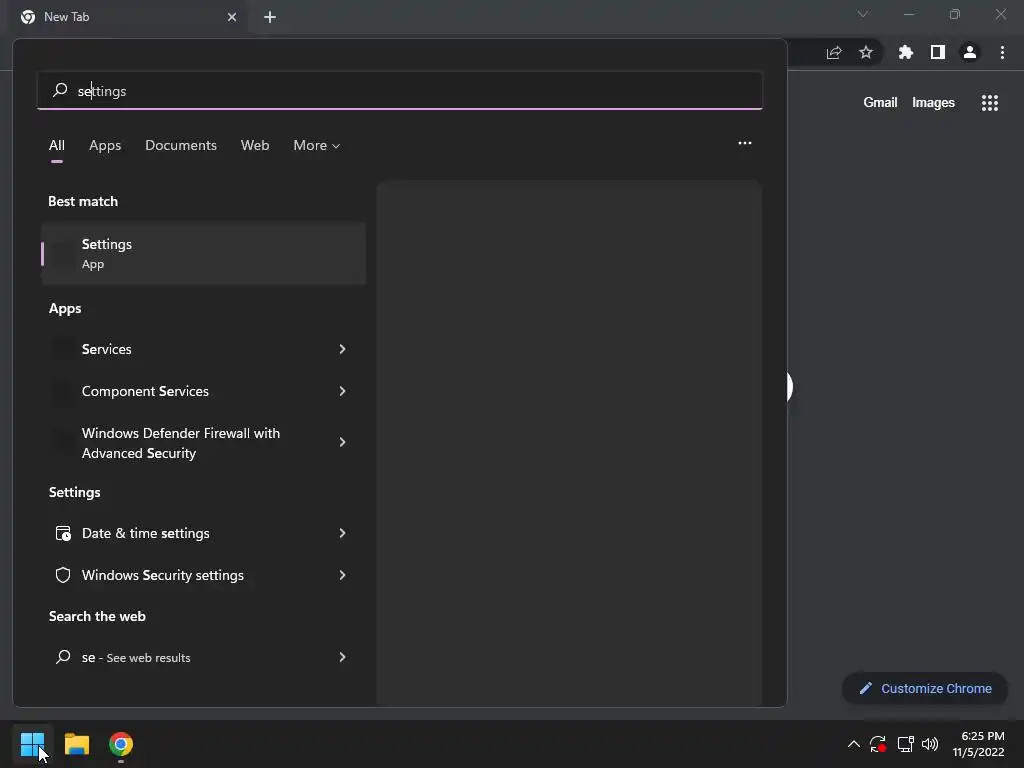Switch to the Apps search tab
The width and height of the screenshot is (1024, 768).
105,146
